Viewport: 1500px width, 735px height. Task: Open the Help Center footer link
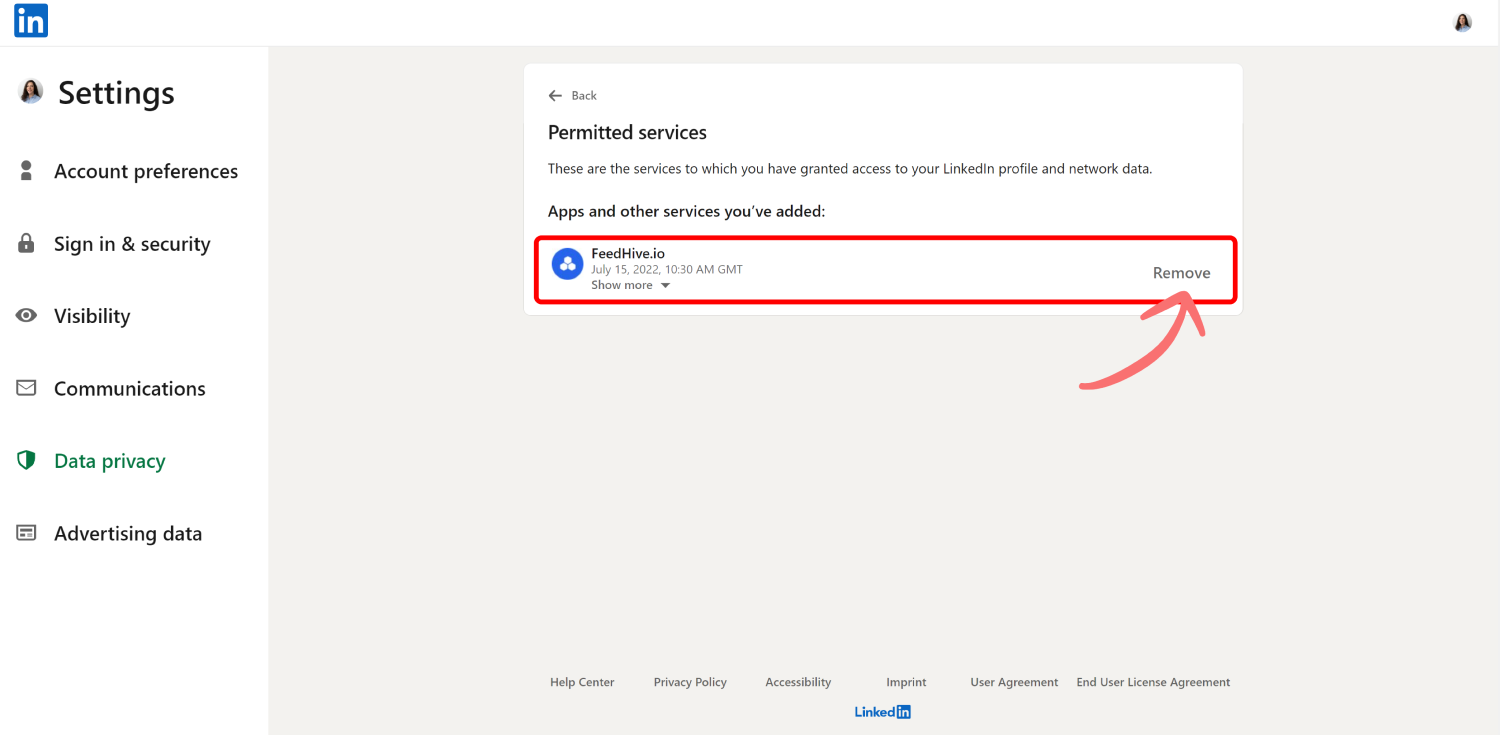point(582,682)
